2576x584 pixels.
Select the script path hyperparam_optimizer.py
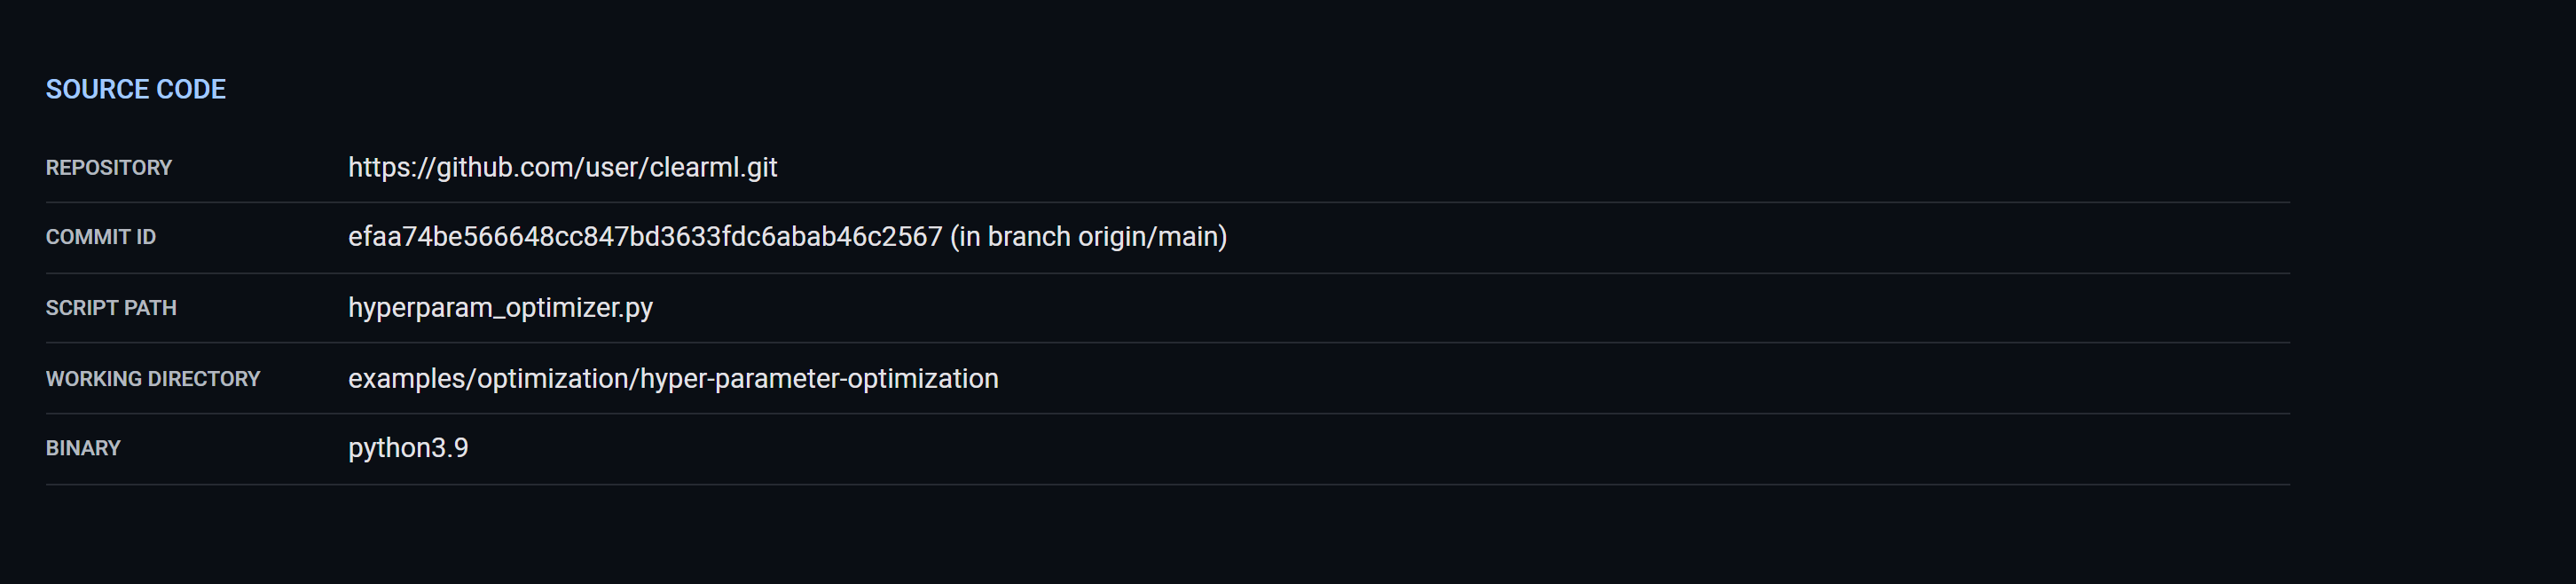[x=499, y=308]
